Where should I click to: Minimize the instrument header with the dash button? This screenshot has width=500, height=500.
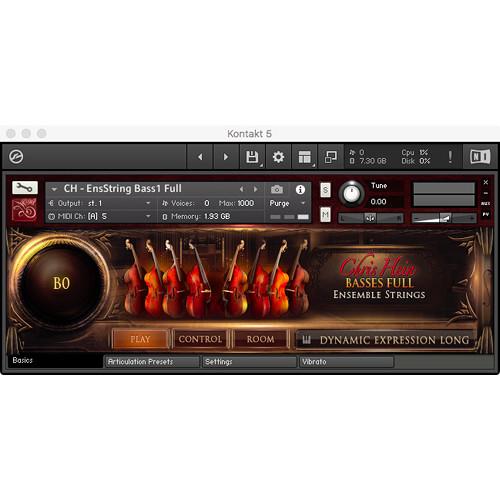pos(486,193)
